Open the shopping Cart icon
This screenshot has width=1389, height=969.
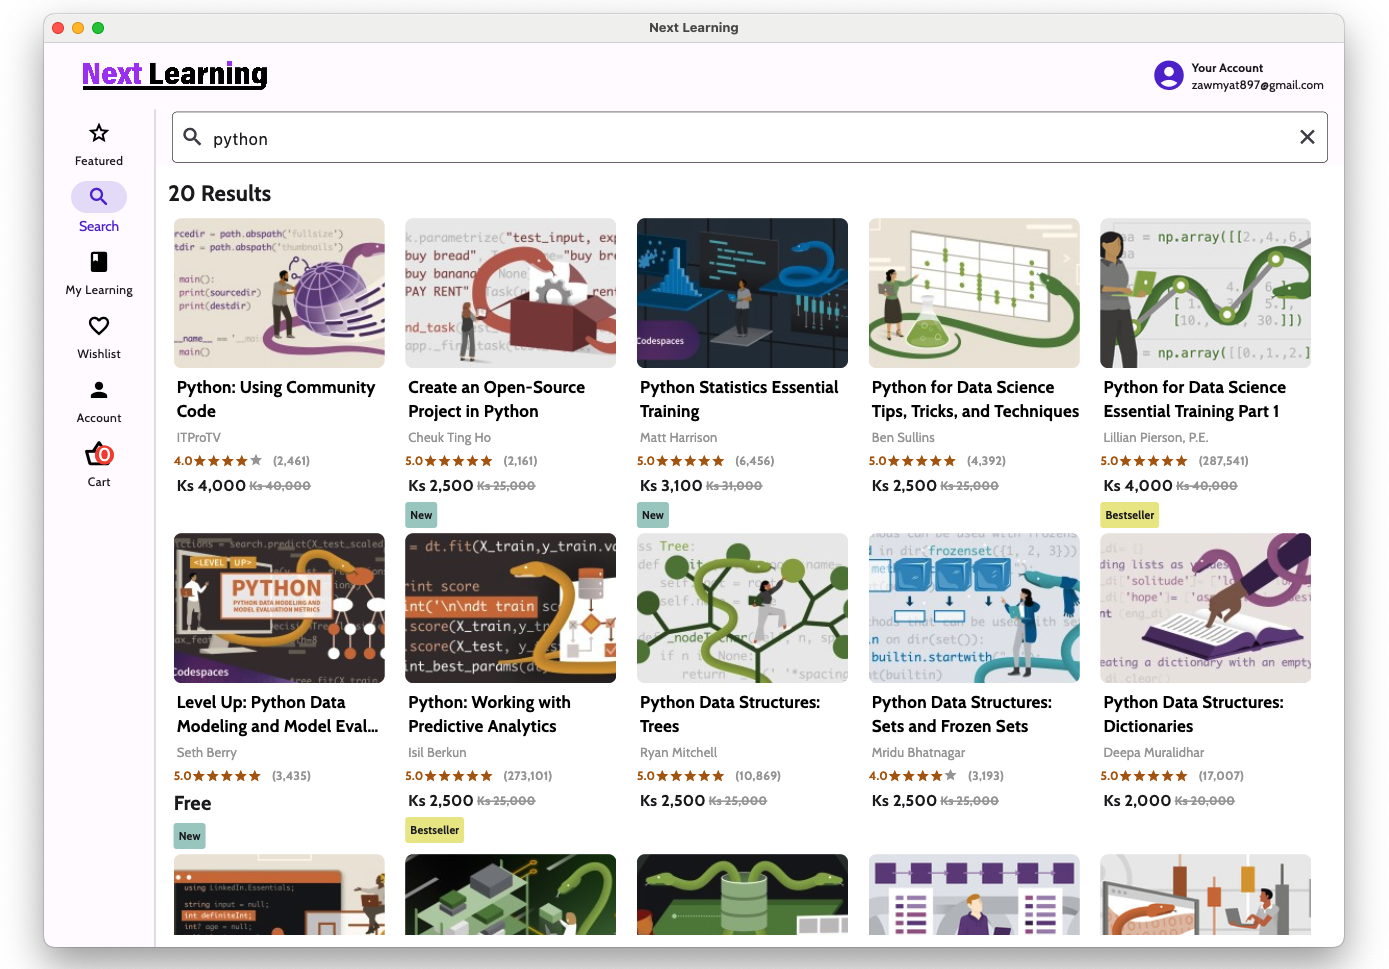[x=99, y=455]
